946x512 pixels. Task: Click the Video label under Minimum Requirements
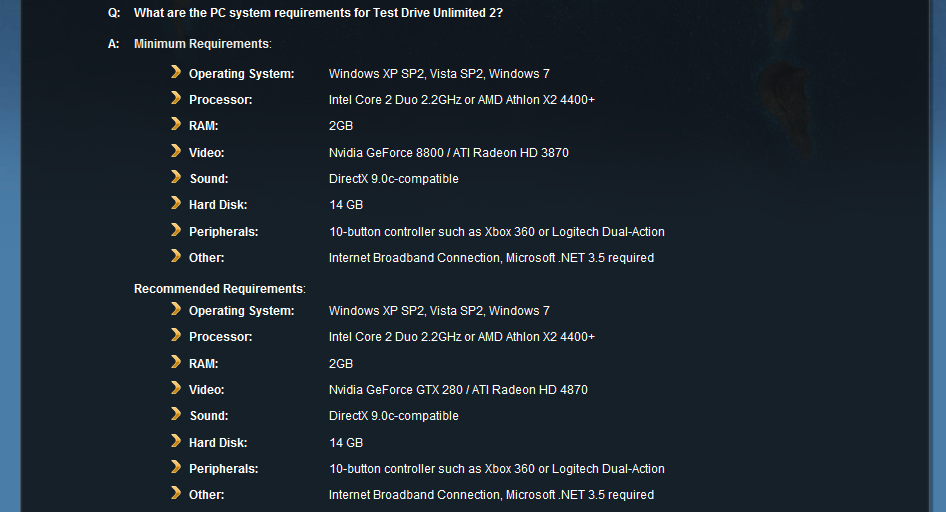coord(206,153)
